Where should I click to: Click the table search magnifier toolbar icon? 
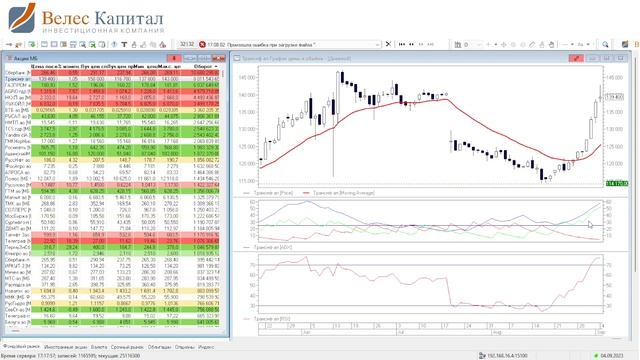(83, 44)
